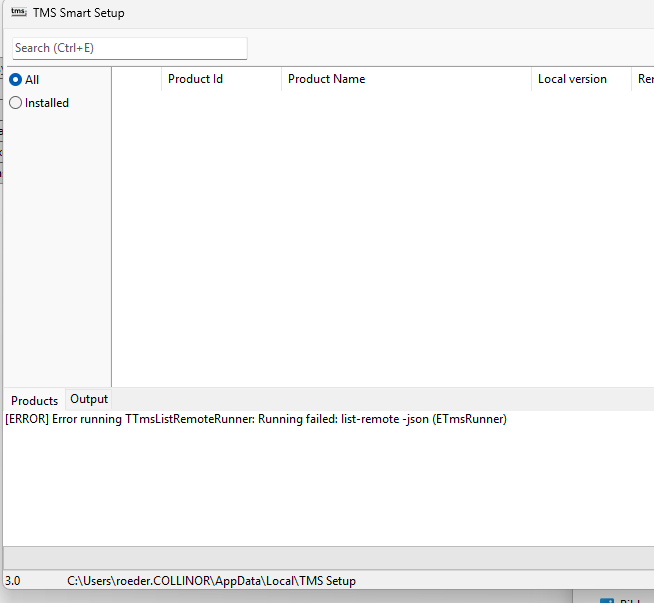Click the empty area below Installed filter
Image resolution: width=654 pixels, height=603 pixels.
[x=56, y=250]
